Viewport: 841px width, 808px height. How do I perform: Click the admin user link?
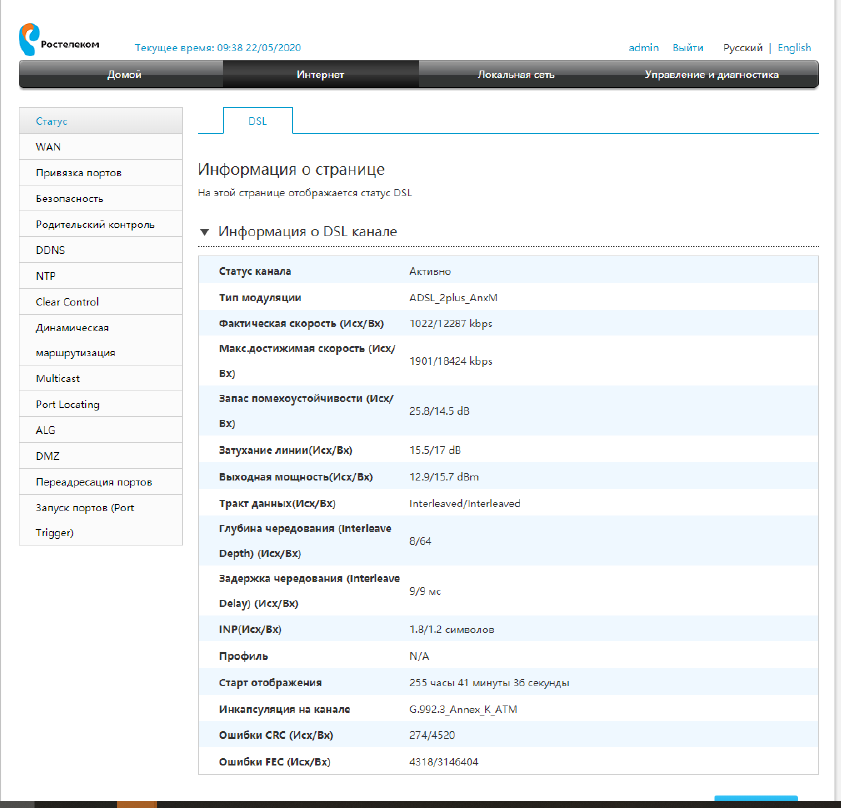643,48
